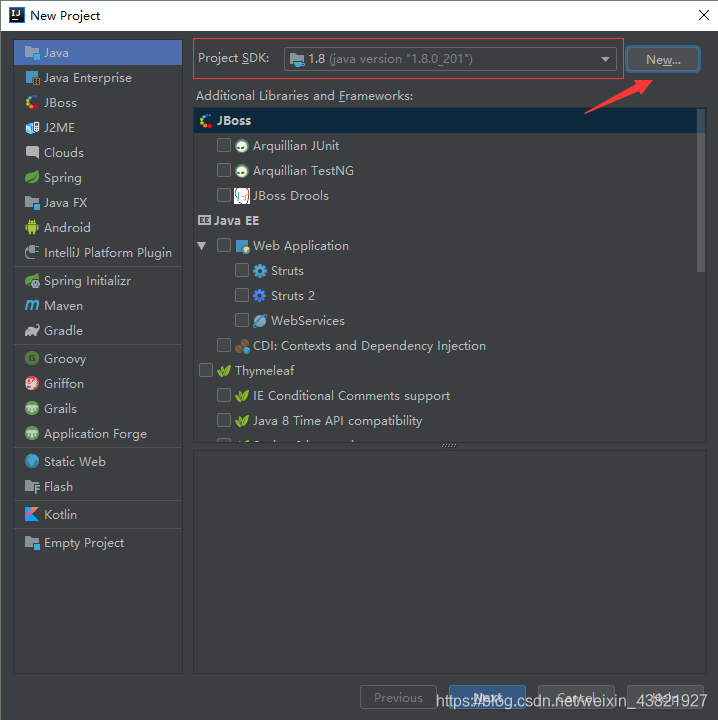
Task: Select the Spring leaf icon
Action: click(x=32, y=178)
